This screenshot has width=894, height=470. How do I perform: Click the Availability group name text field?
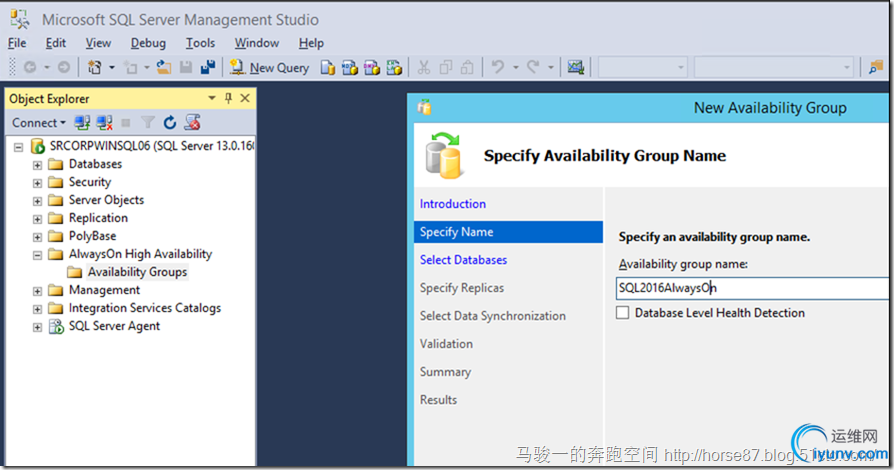[750, 288]
